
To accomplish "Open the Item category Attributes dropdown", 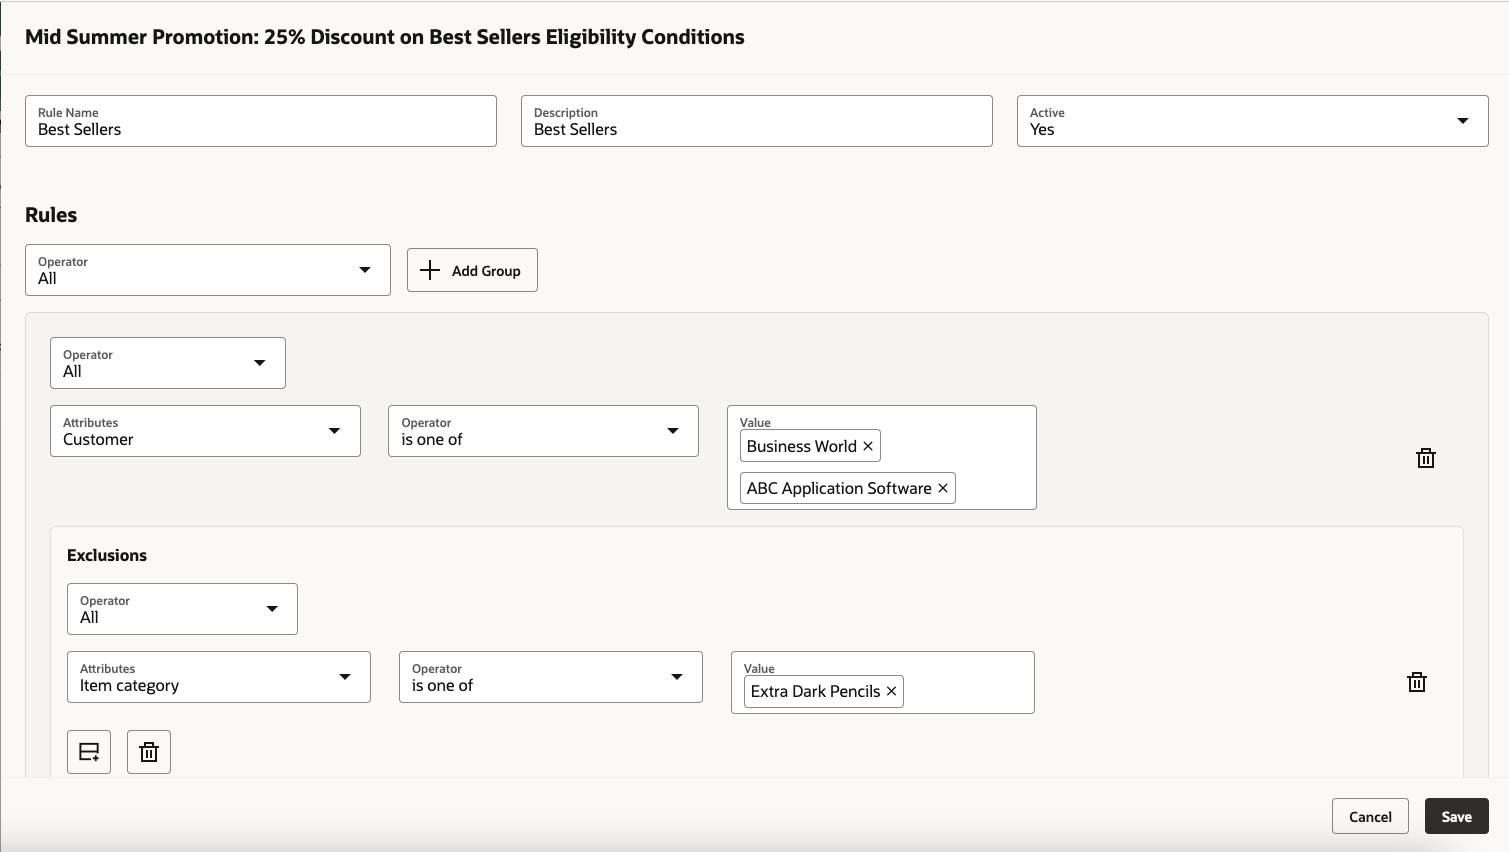I will click(x=218, y=677).
